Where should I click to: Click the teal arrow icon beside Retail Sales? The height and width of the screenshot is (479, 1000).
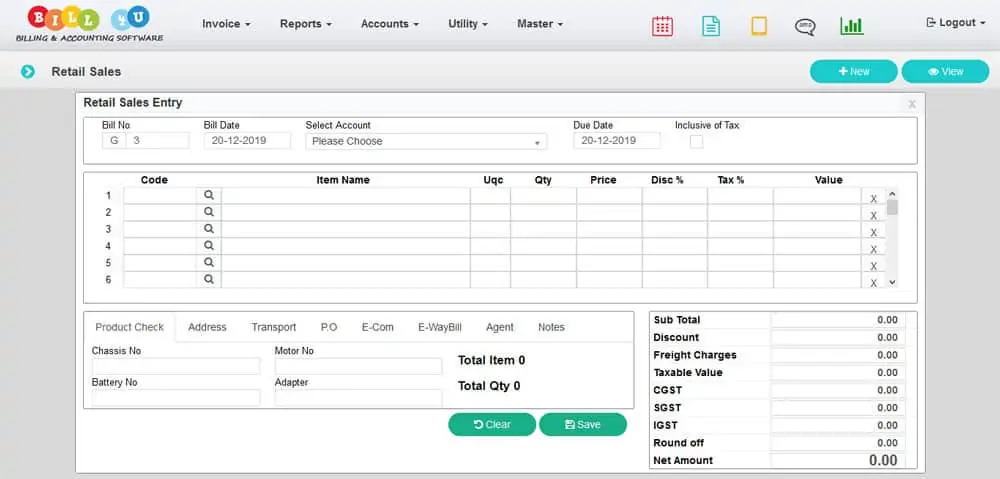click(x=27, y=71)
